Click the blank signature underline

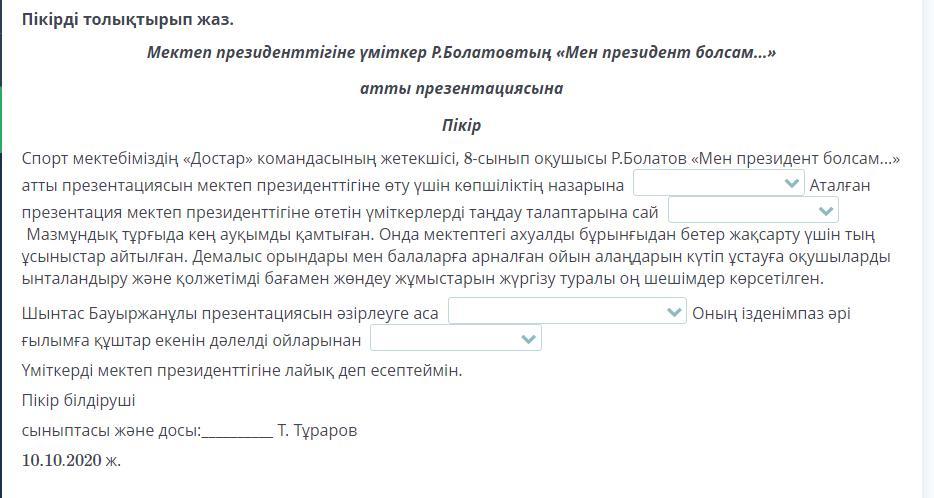coord(237,432)
